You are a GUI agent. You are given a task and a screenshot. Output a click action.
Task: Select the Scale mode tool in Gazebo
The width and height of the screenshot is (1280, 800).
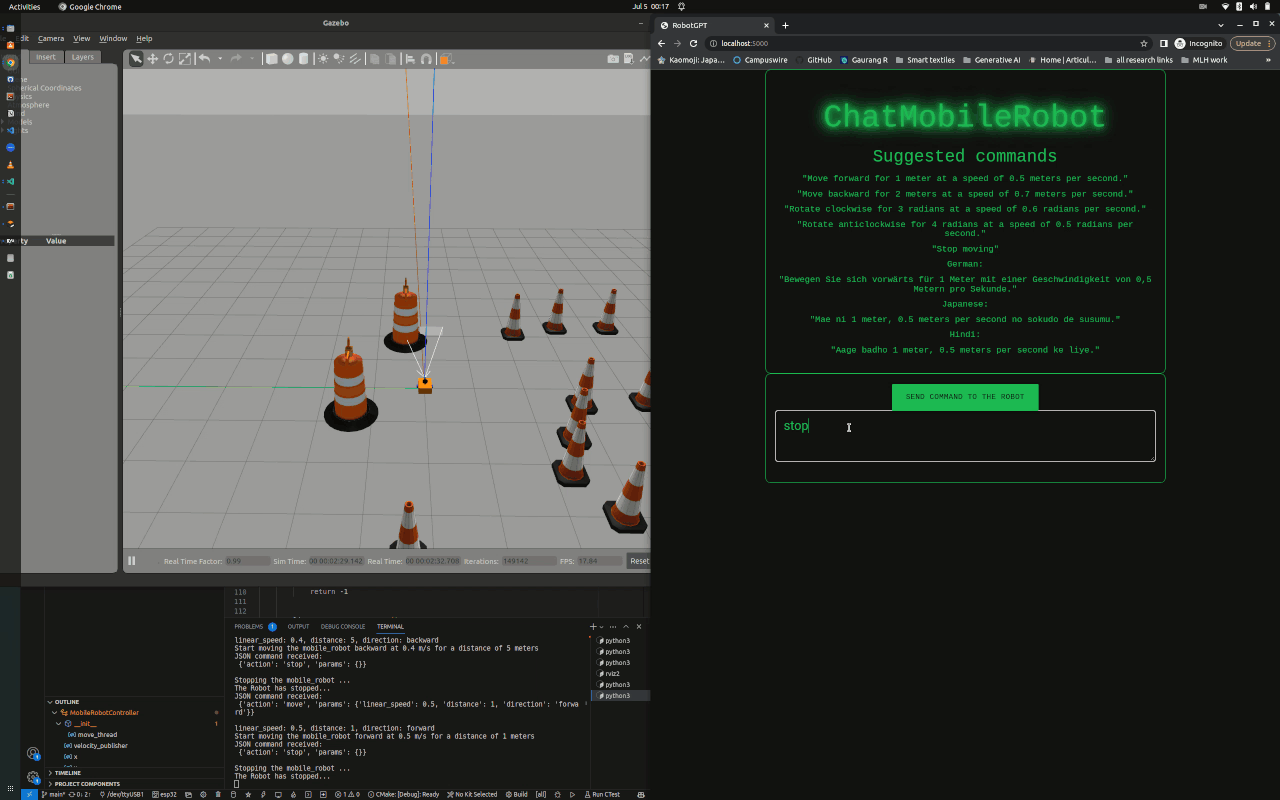coord(185,59)
